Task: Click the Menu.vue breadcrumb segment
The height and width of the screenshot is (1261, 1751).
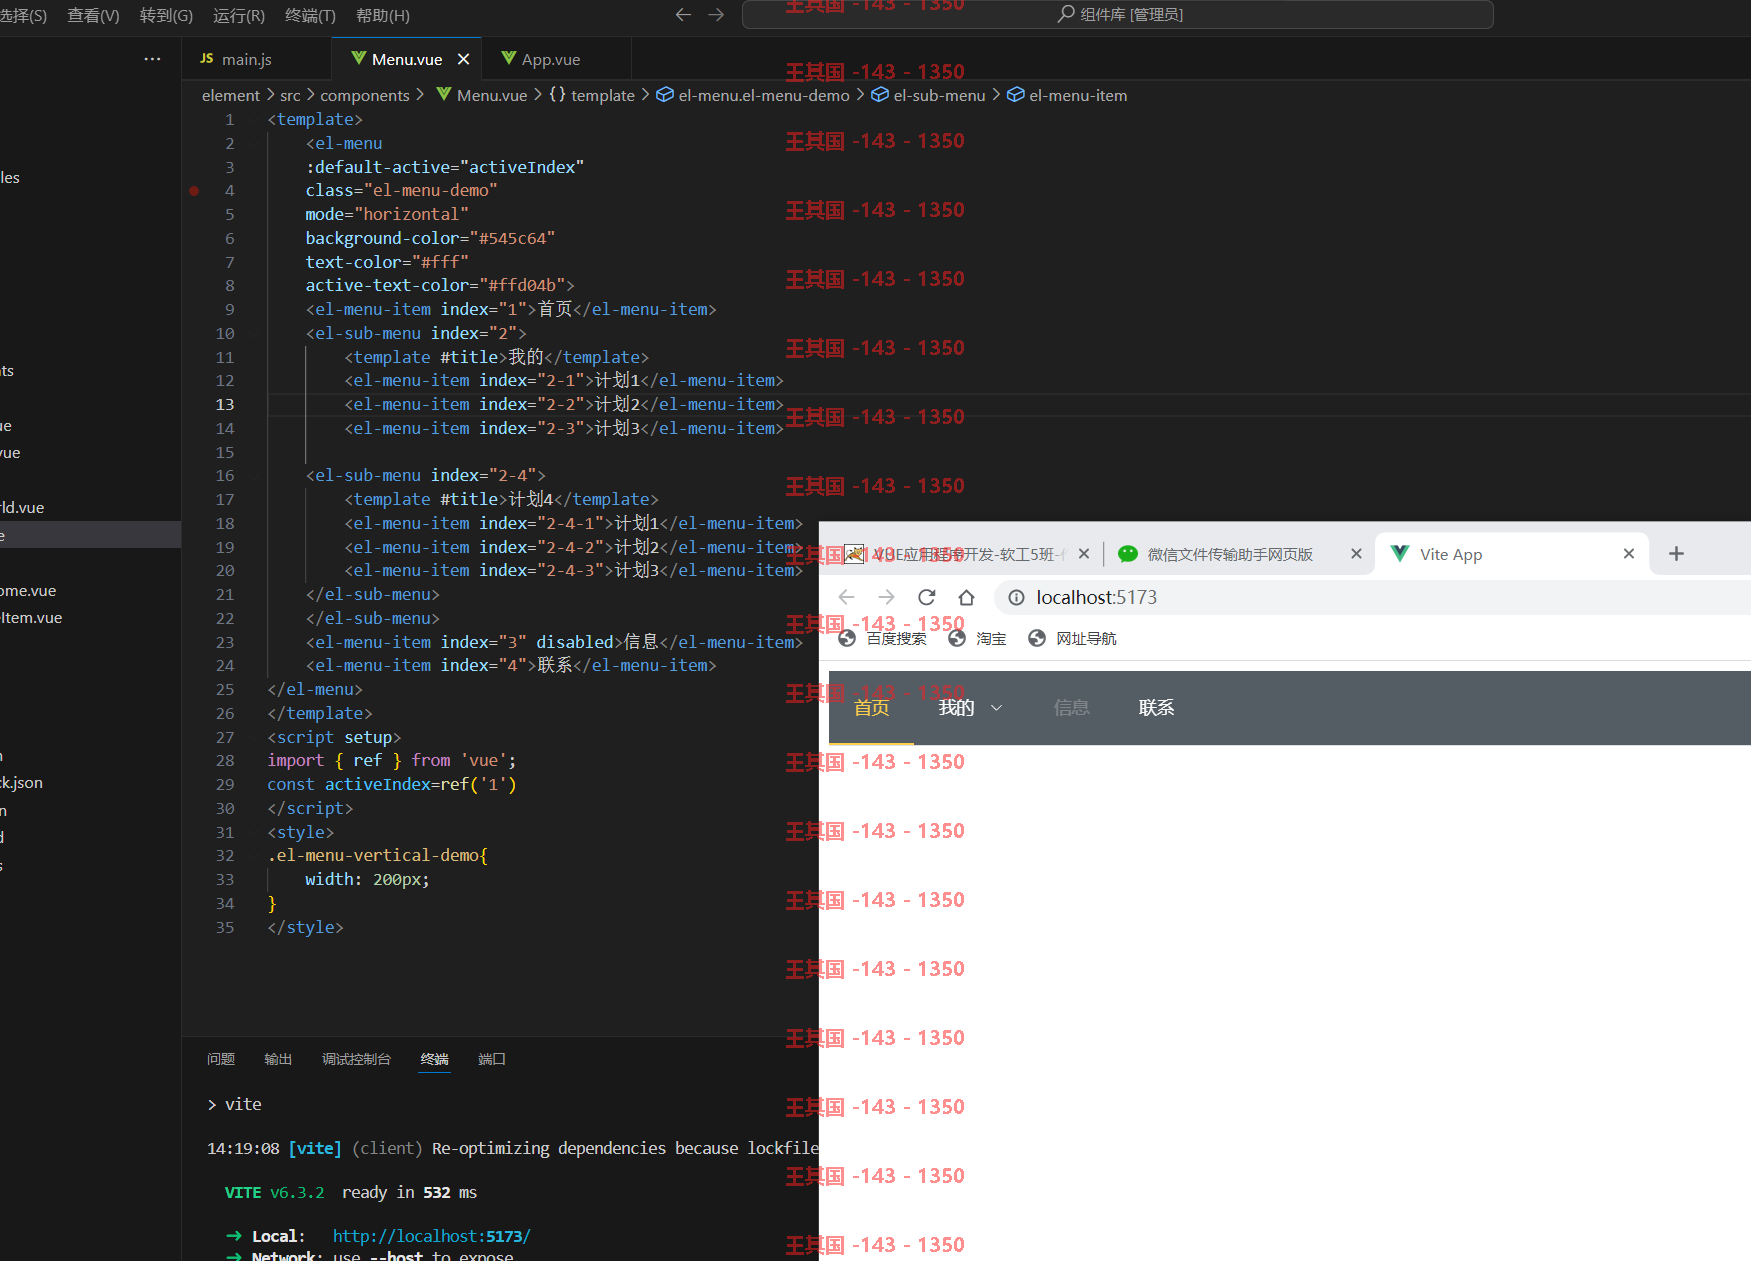Action: click(482, 95)
